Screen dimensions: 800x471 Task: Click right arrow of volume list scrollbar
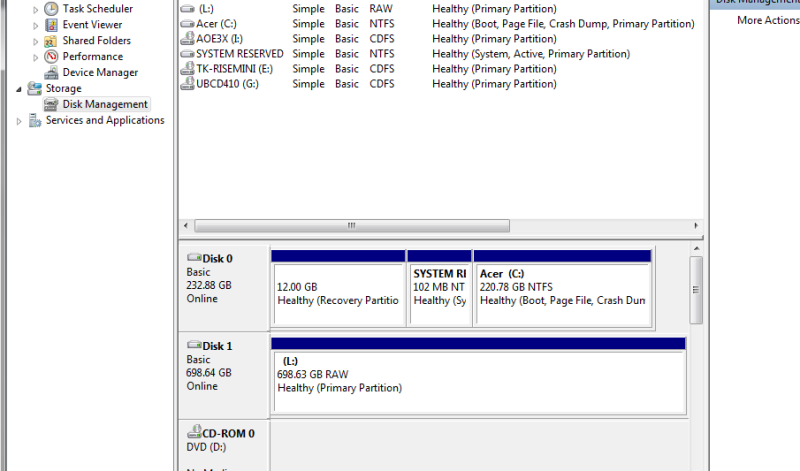[696, 226]
